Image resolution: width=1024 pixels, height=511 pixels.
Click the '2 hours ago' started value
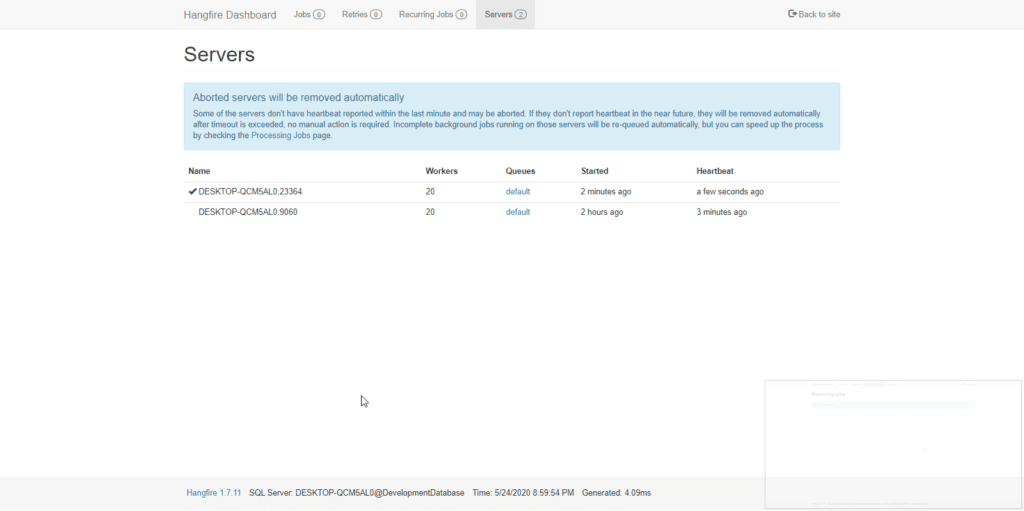click(602, 212)
